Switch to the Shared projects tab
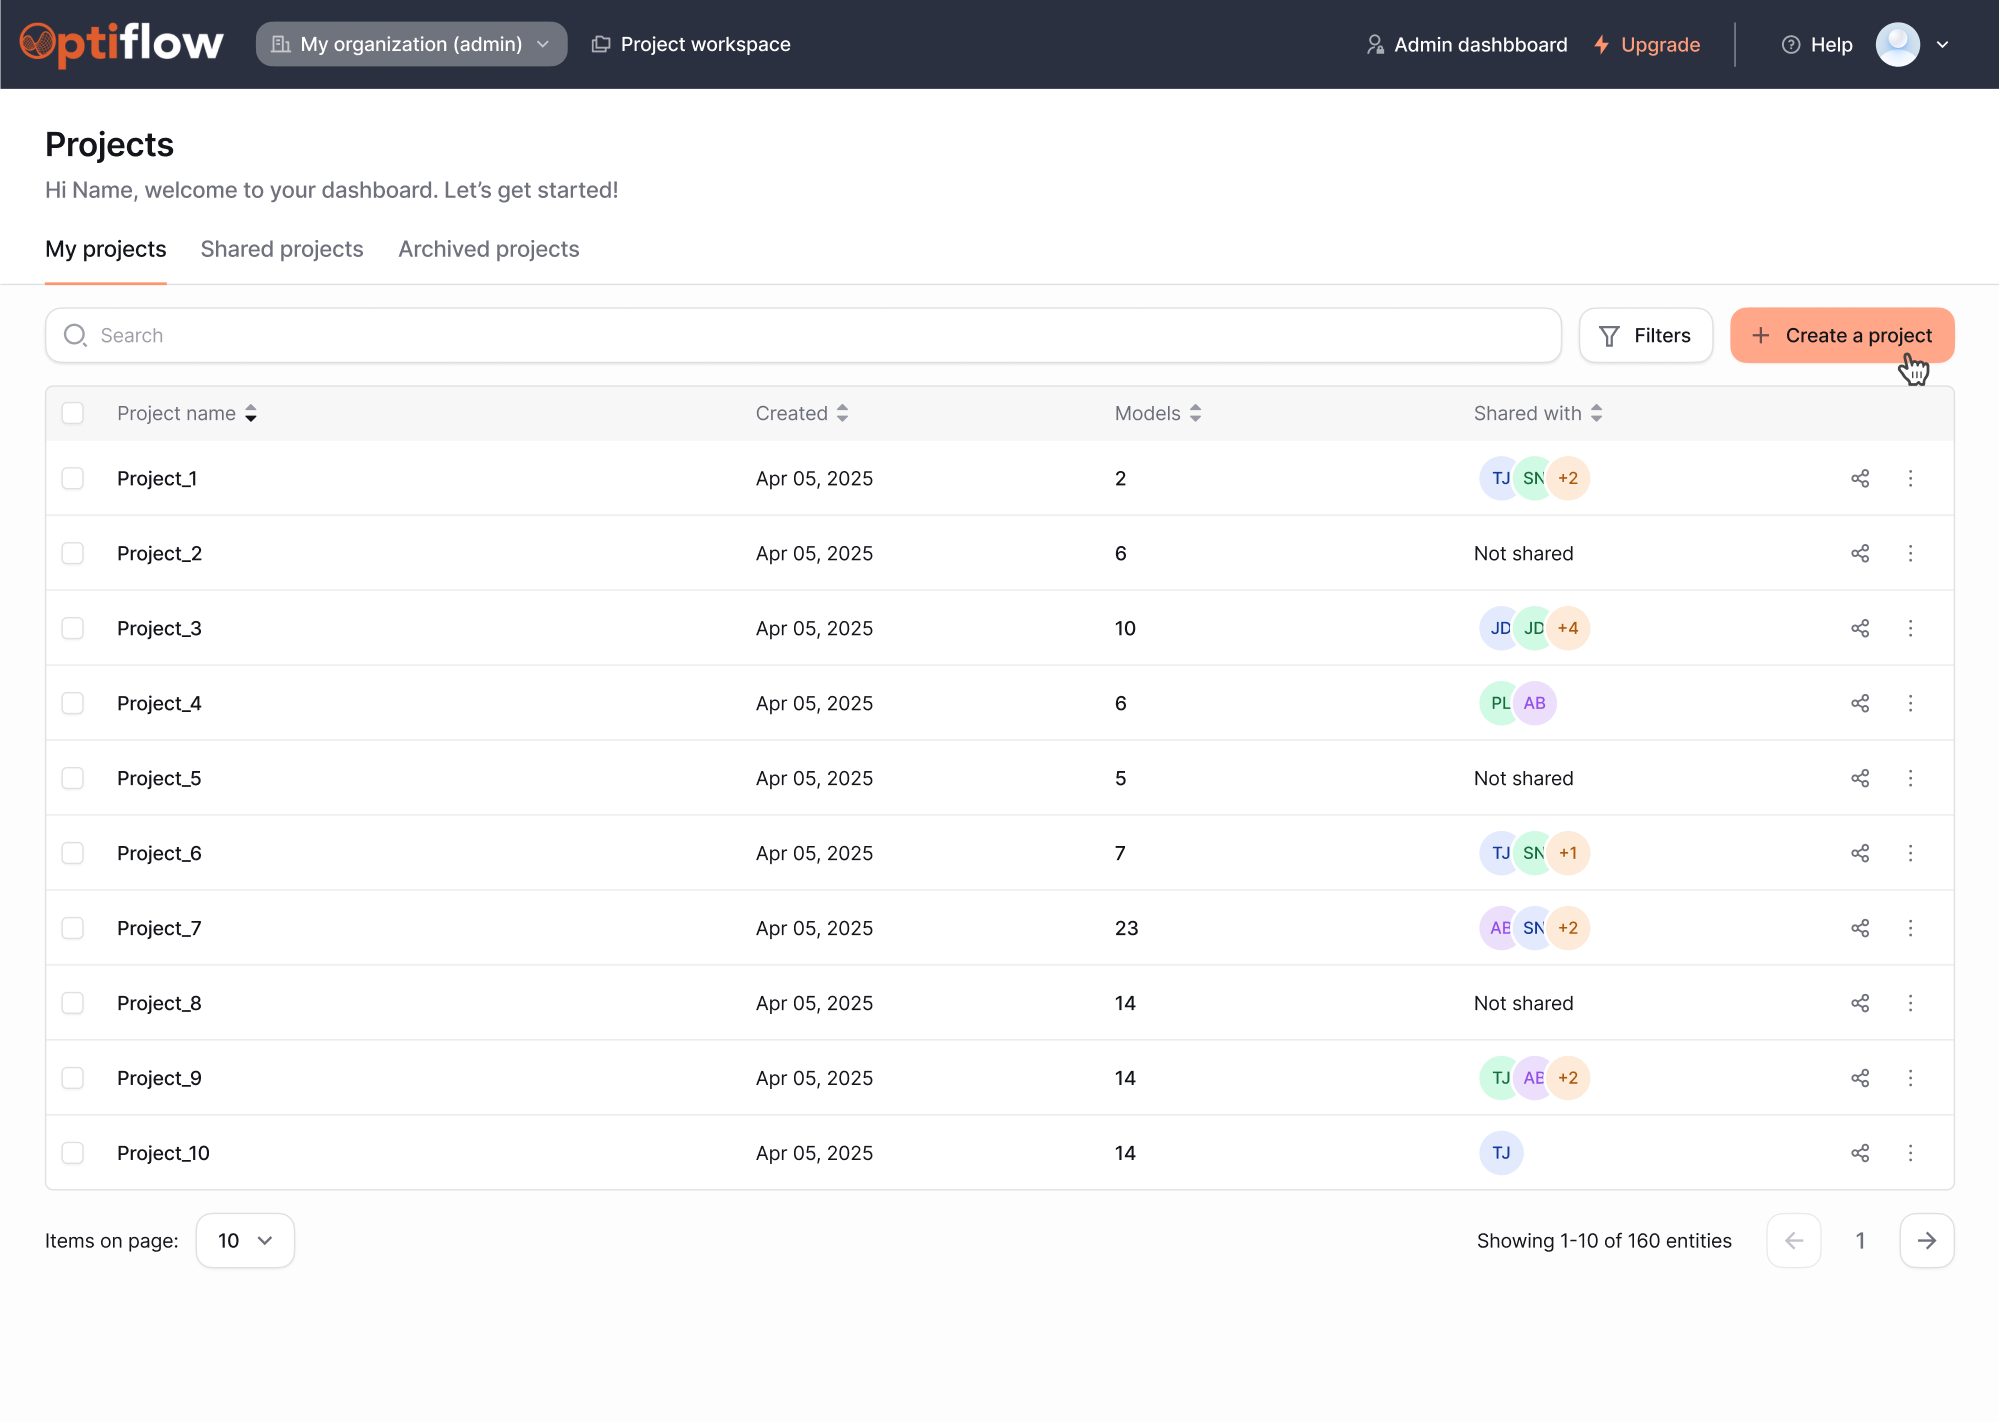The width and height of the screenshot is (1999, 1422). click(x=281, y=249)
